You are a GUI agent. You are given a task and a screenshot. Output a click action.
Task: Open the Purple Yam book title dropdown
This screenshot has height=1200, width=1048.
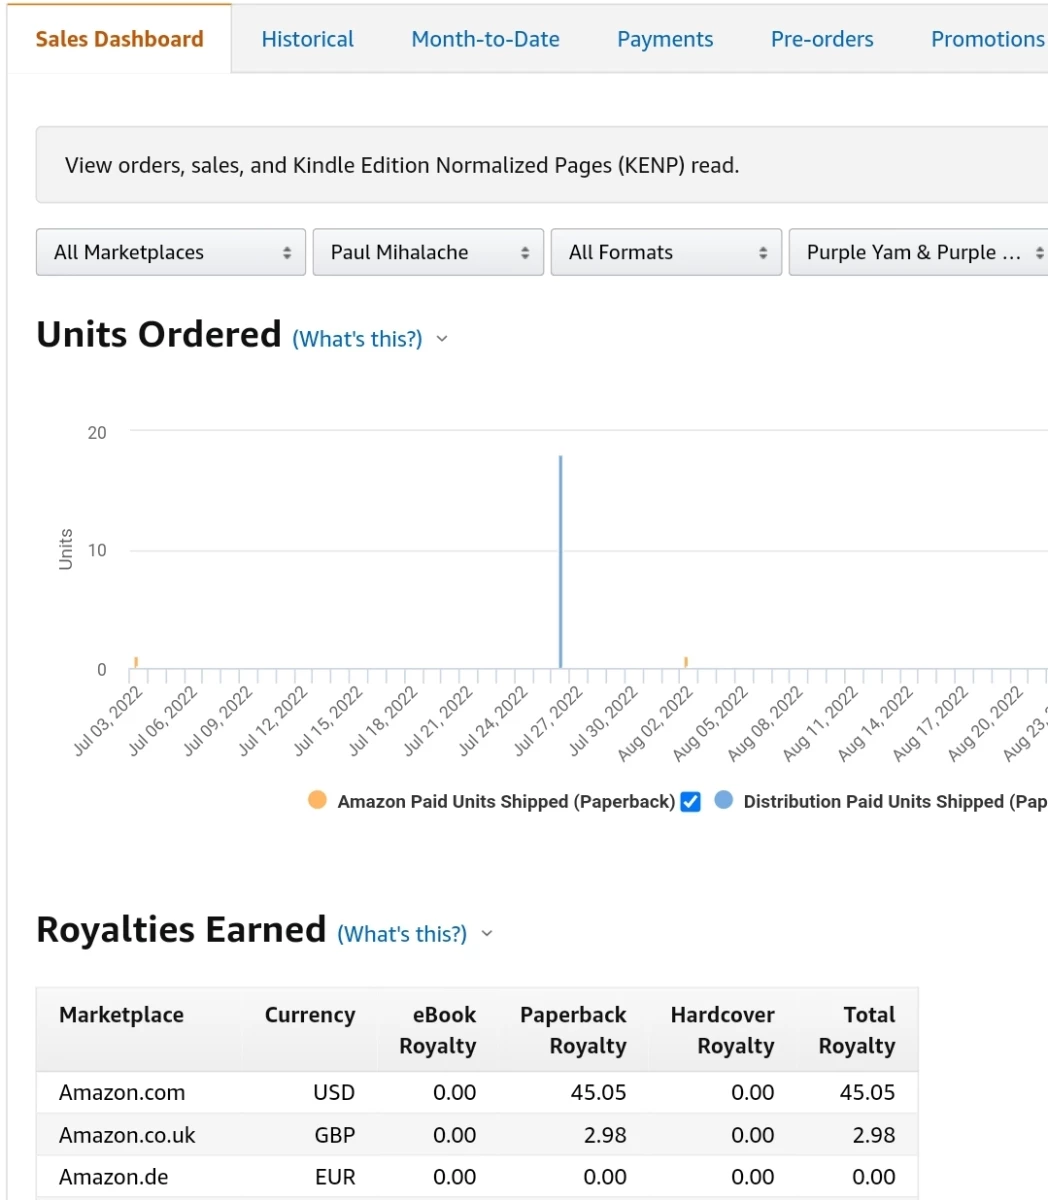[x=918, y=252]
